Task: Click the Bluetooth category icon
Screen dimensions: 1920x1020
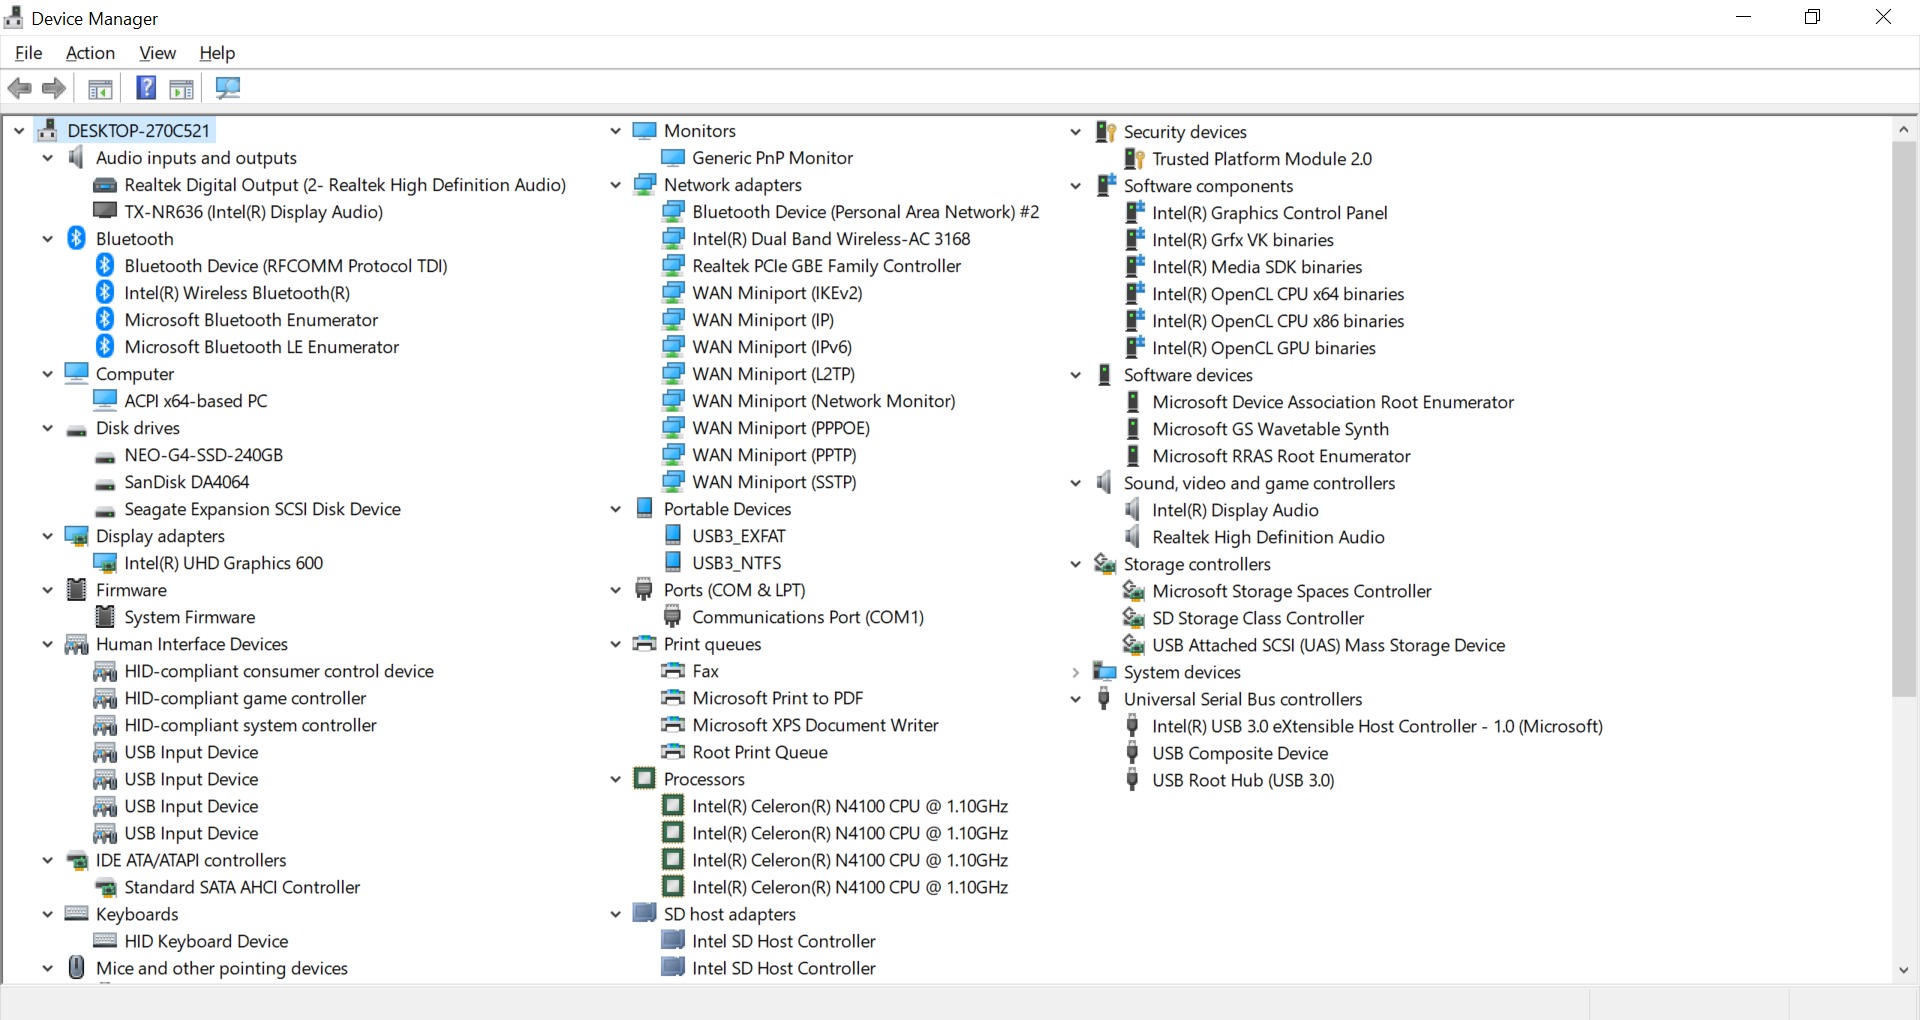Action: [x=76, y=238]
